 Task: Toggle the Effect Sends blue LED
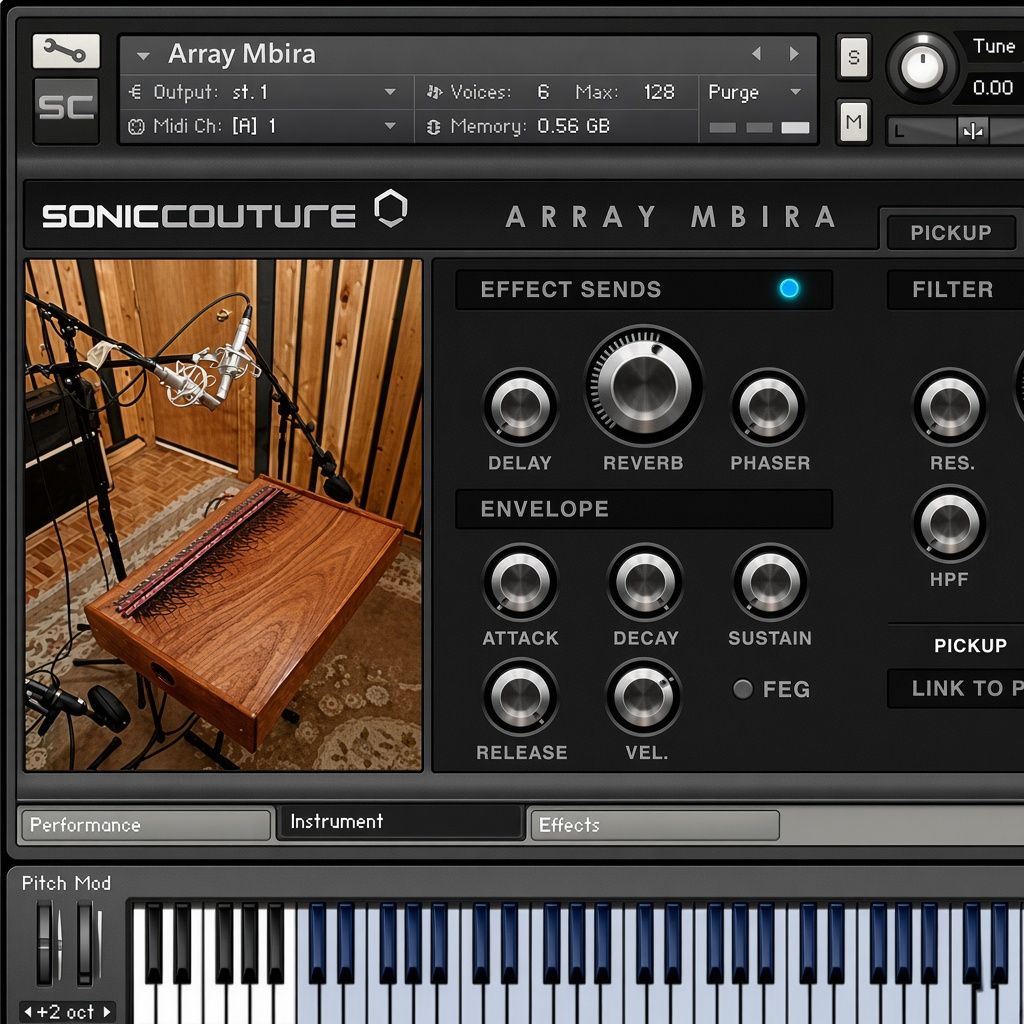click(789, 288)
